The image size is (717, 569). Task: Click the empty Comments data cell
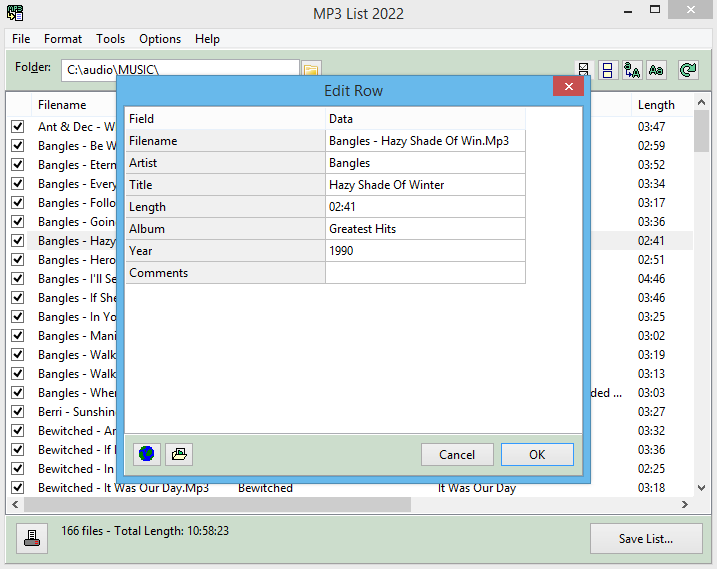tap(425, 273)
